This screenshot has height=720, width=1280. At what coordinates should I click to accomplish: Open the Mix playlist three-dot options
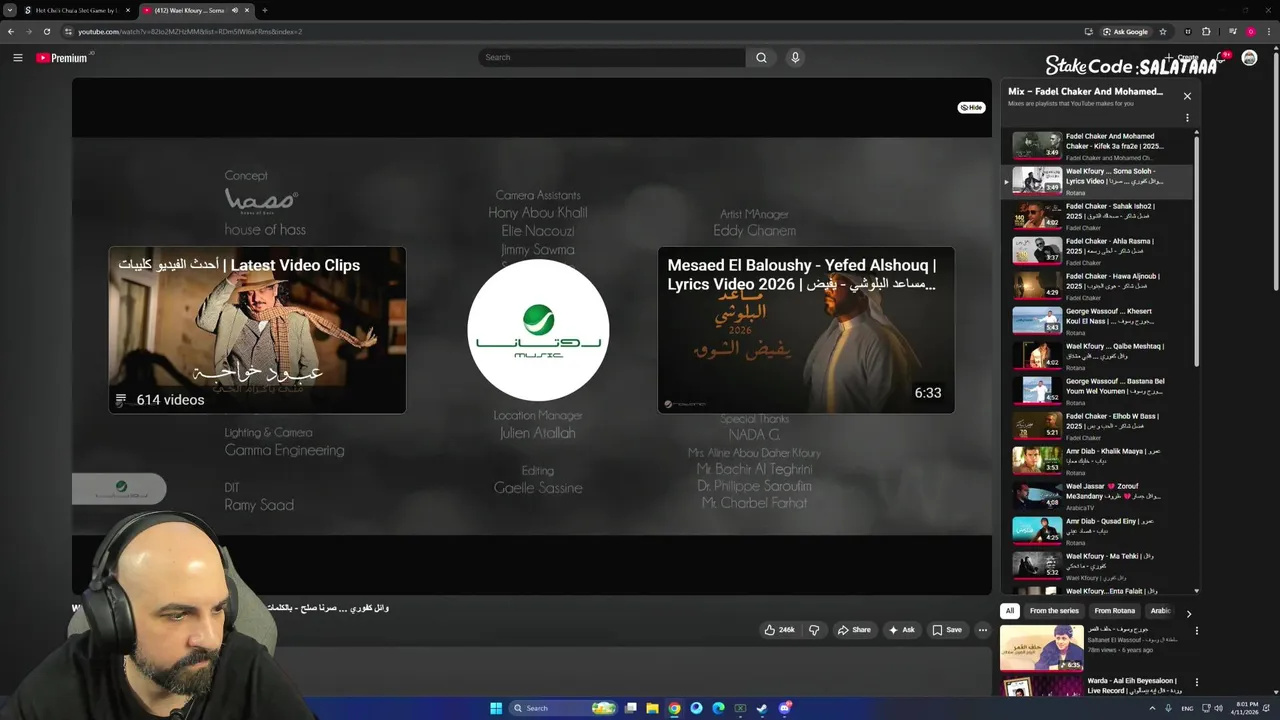[1187, 118]
